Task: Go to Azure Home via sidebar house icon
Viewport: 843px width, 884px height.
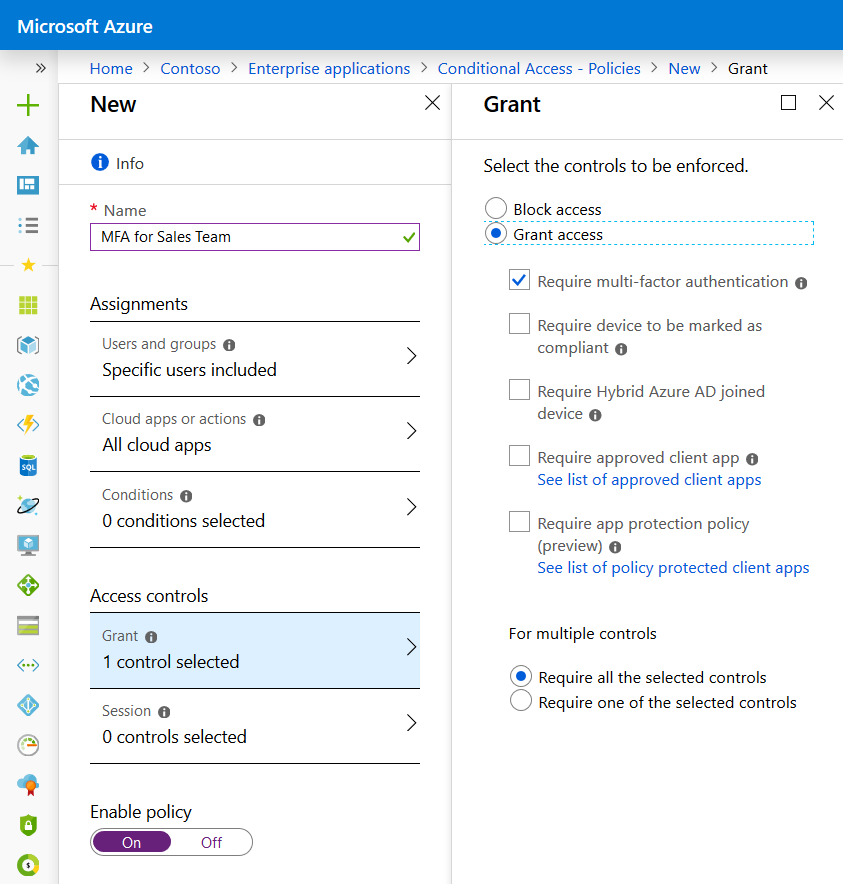Action: point(28,145)
